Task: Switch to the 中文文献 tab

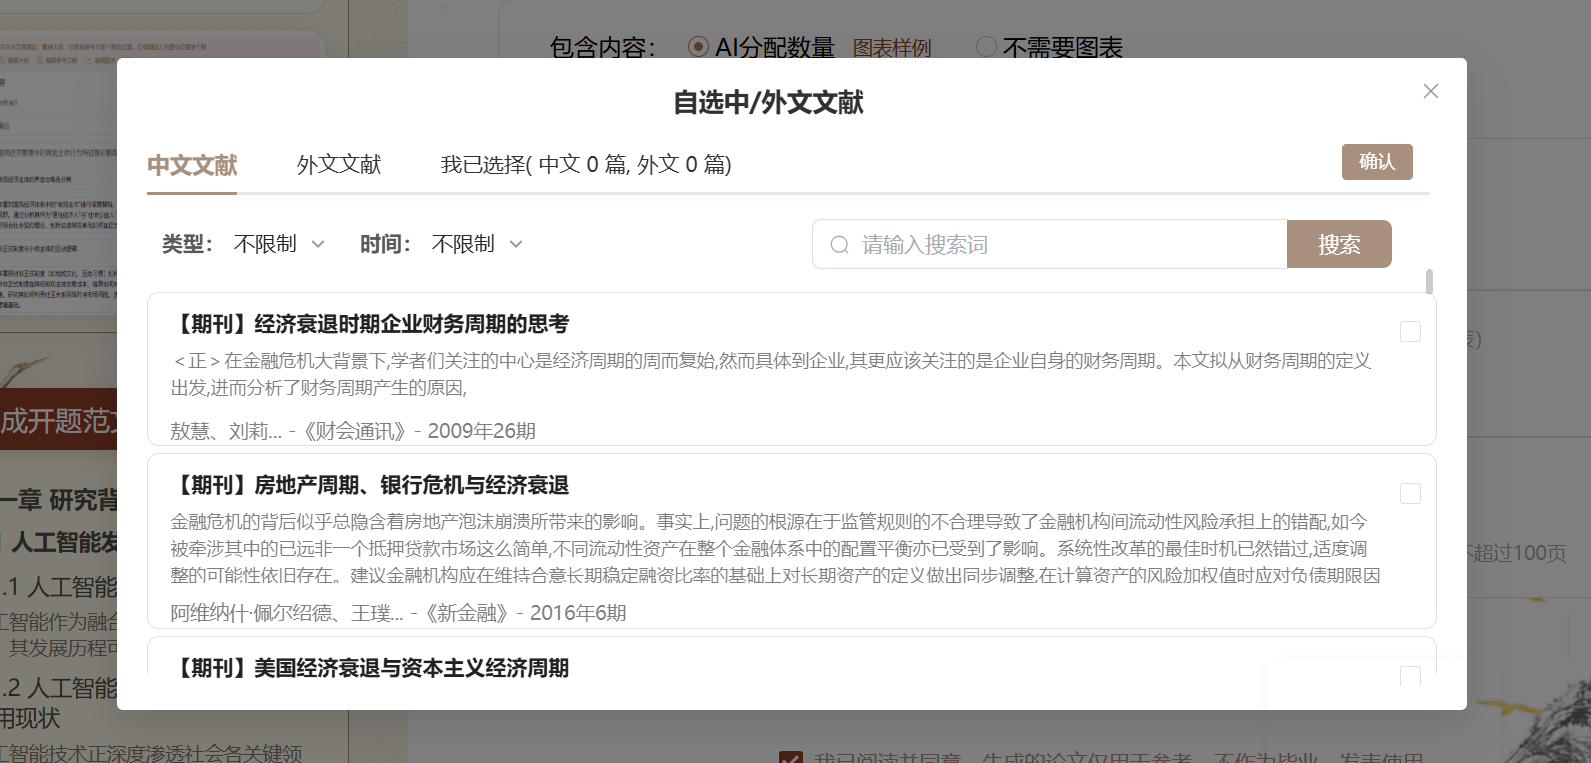Action: 192,164
